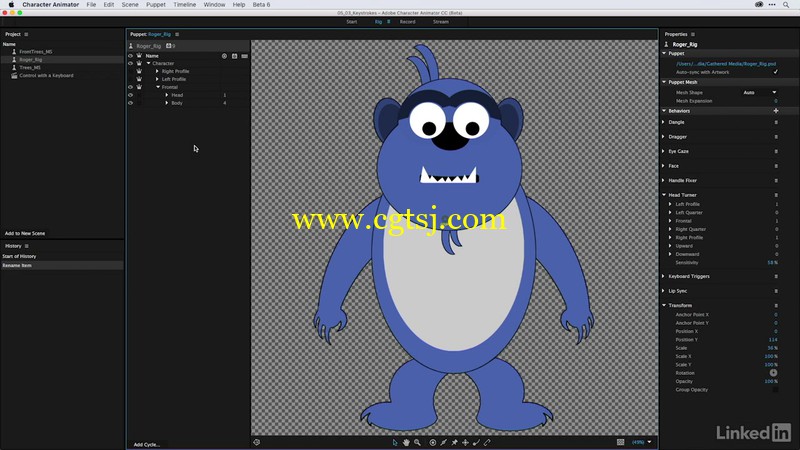Viewport: 800px width, 450px height.
Task: Open the Face behavior options menu
Action: 776,166
